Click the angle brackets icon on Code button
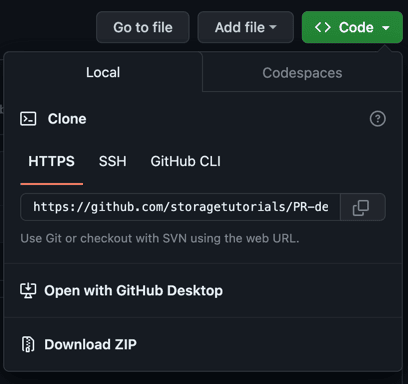Screen dimensions: 408x384 (323, 27)
